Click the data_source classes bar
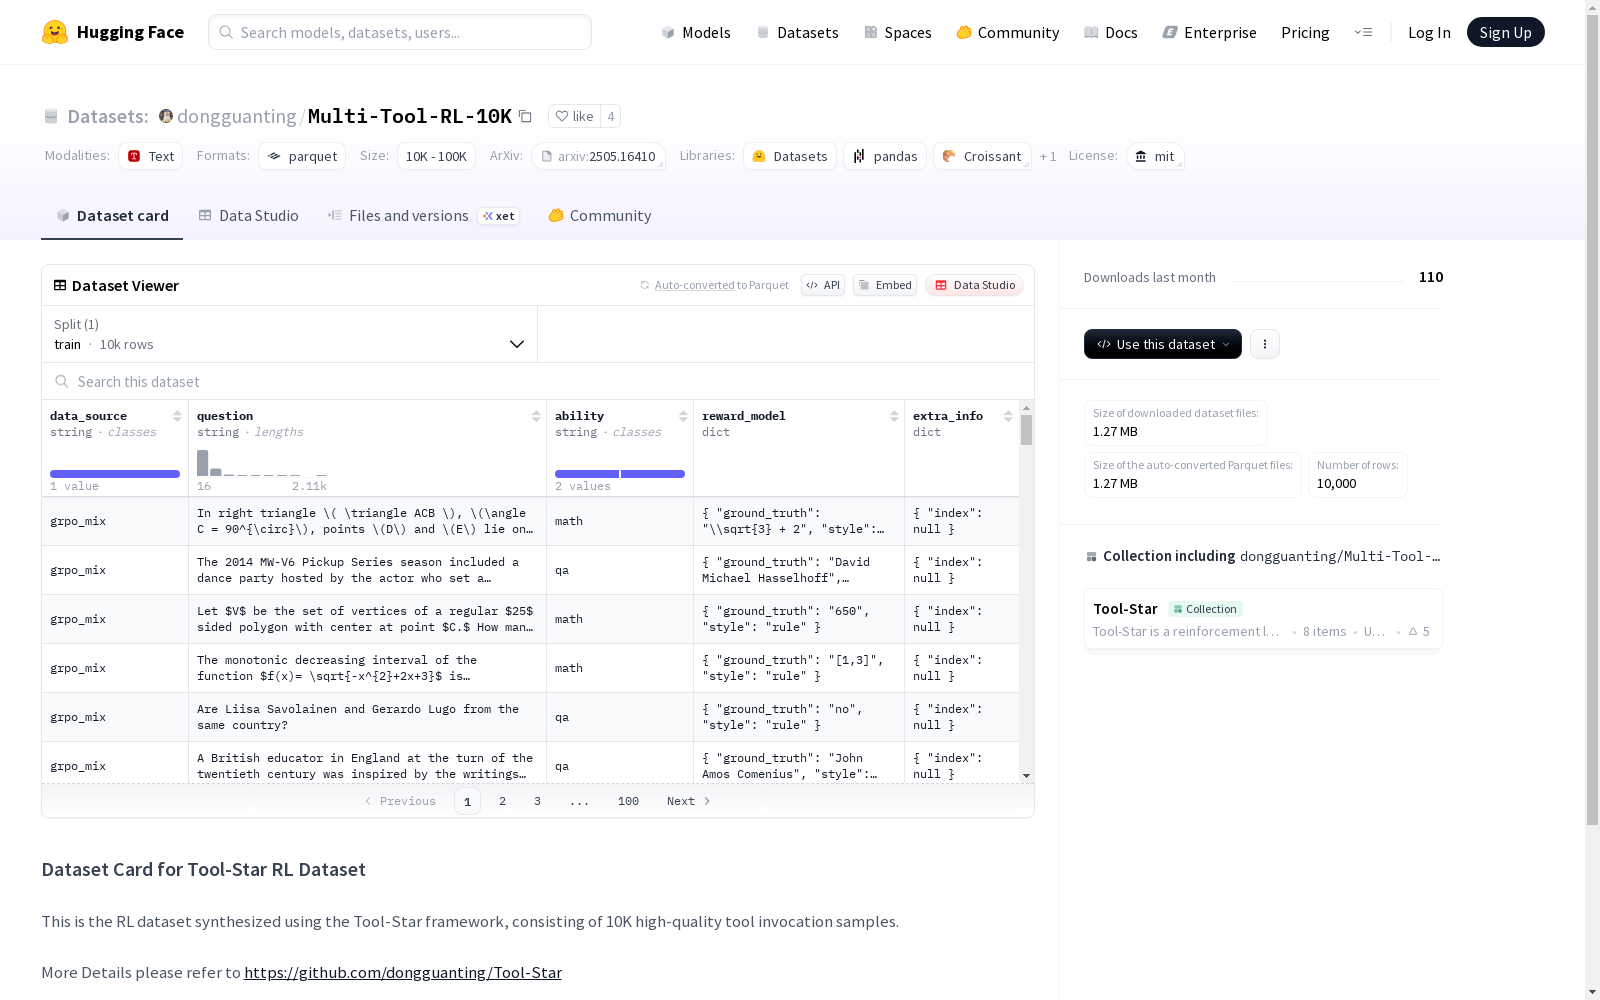Screen dimensions: 1600x1000 pos(115,474)
